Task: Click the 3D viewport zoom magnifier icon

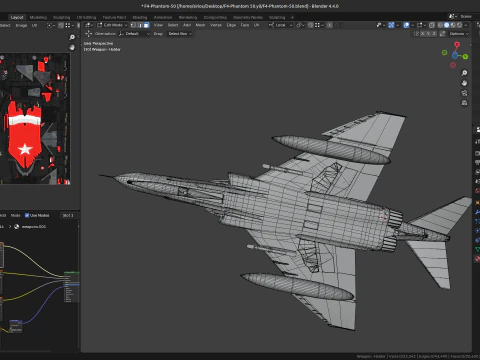Action: pyautogui.click(x=464, y=73)
